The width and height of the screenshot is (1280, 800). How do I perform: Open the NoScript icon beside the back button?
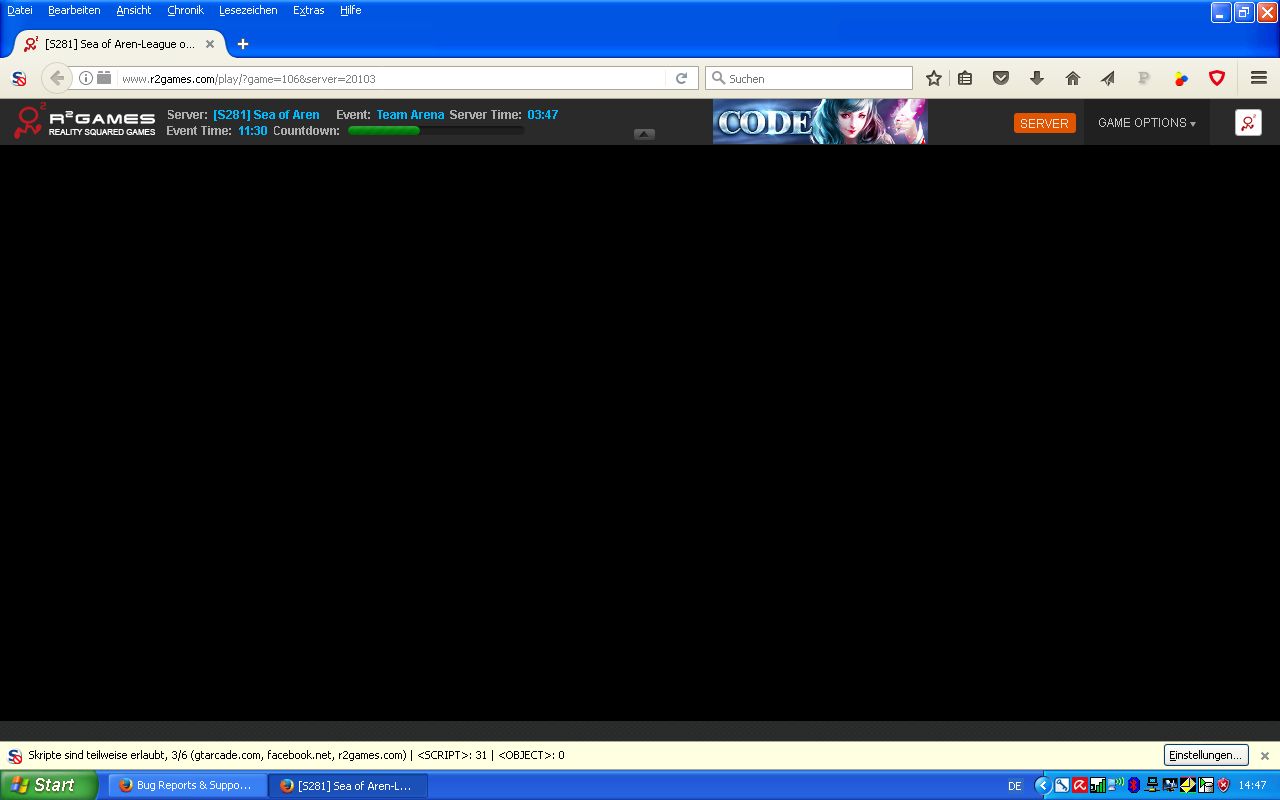pos(18,78)
